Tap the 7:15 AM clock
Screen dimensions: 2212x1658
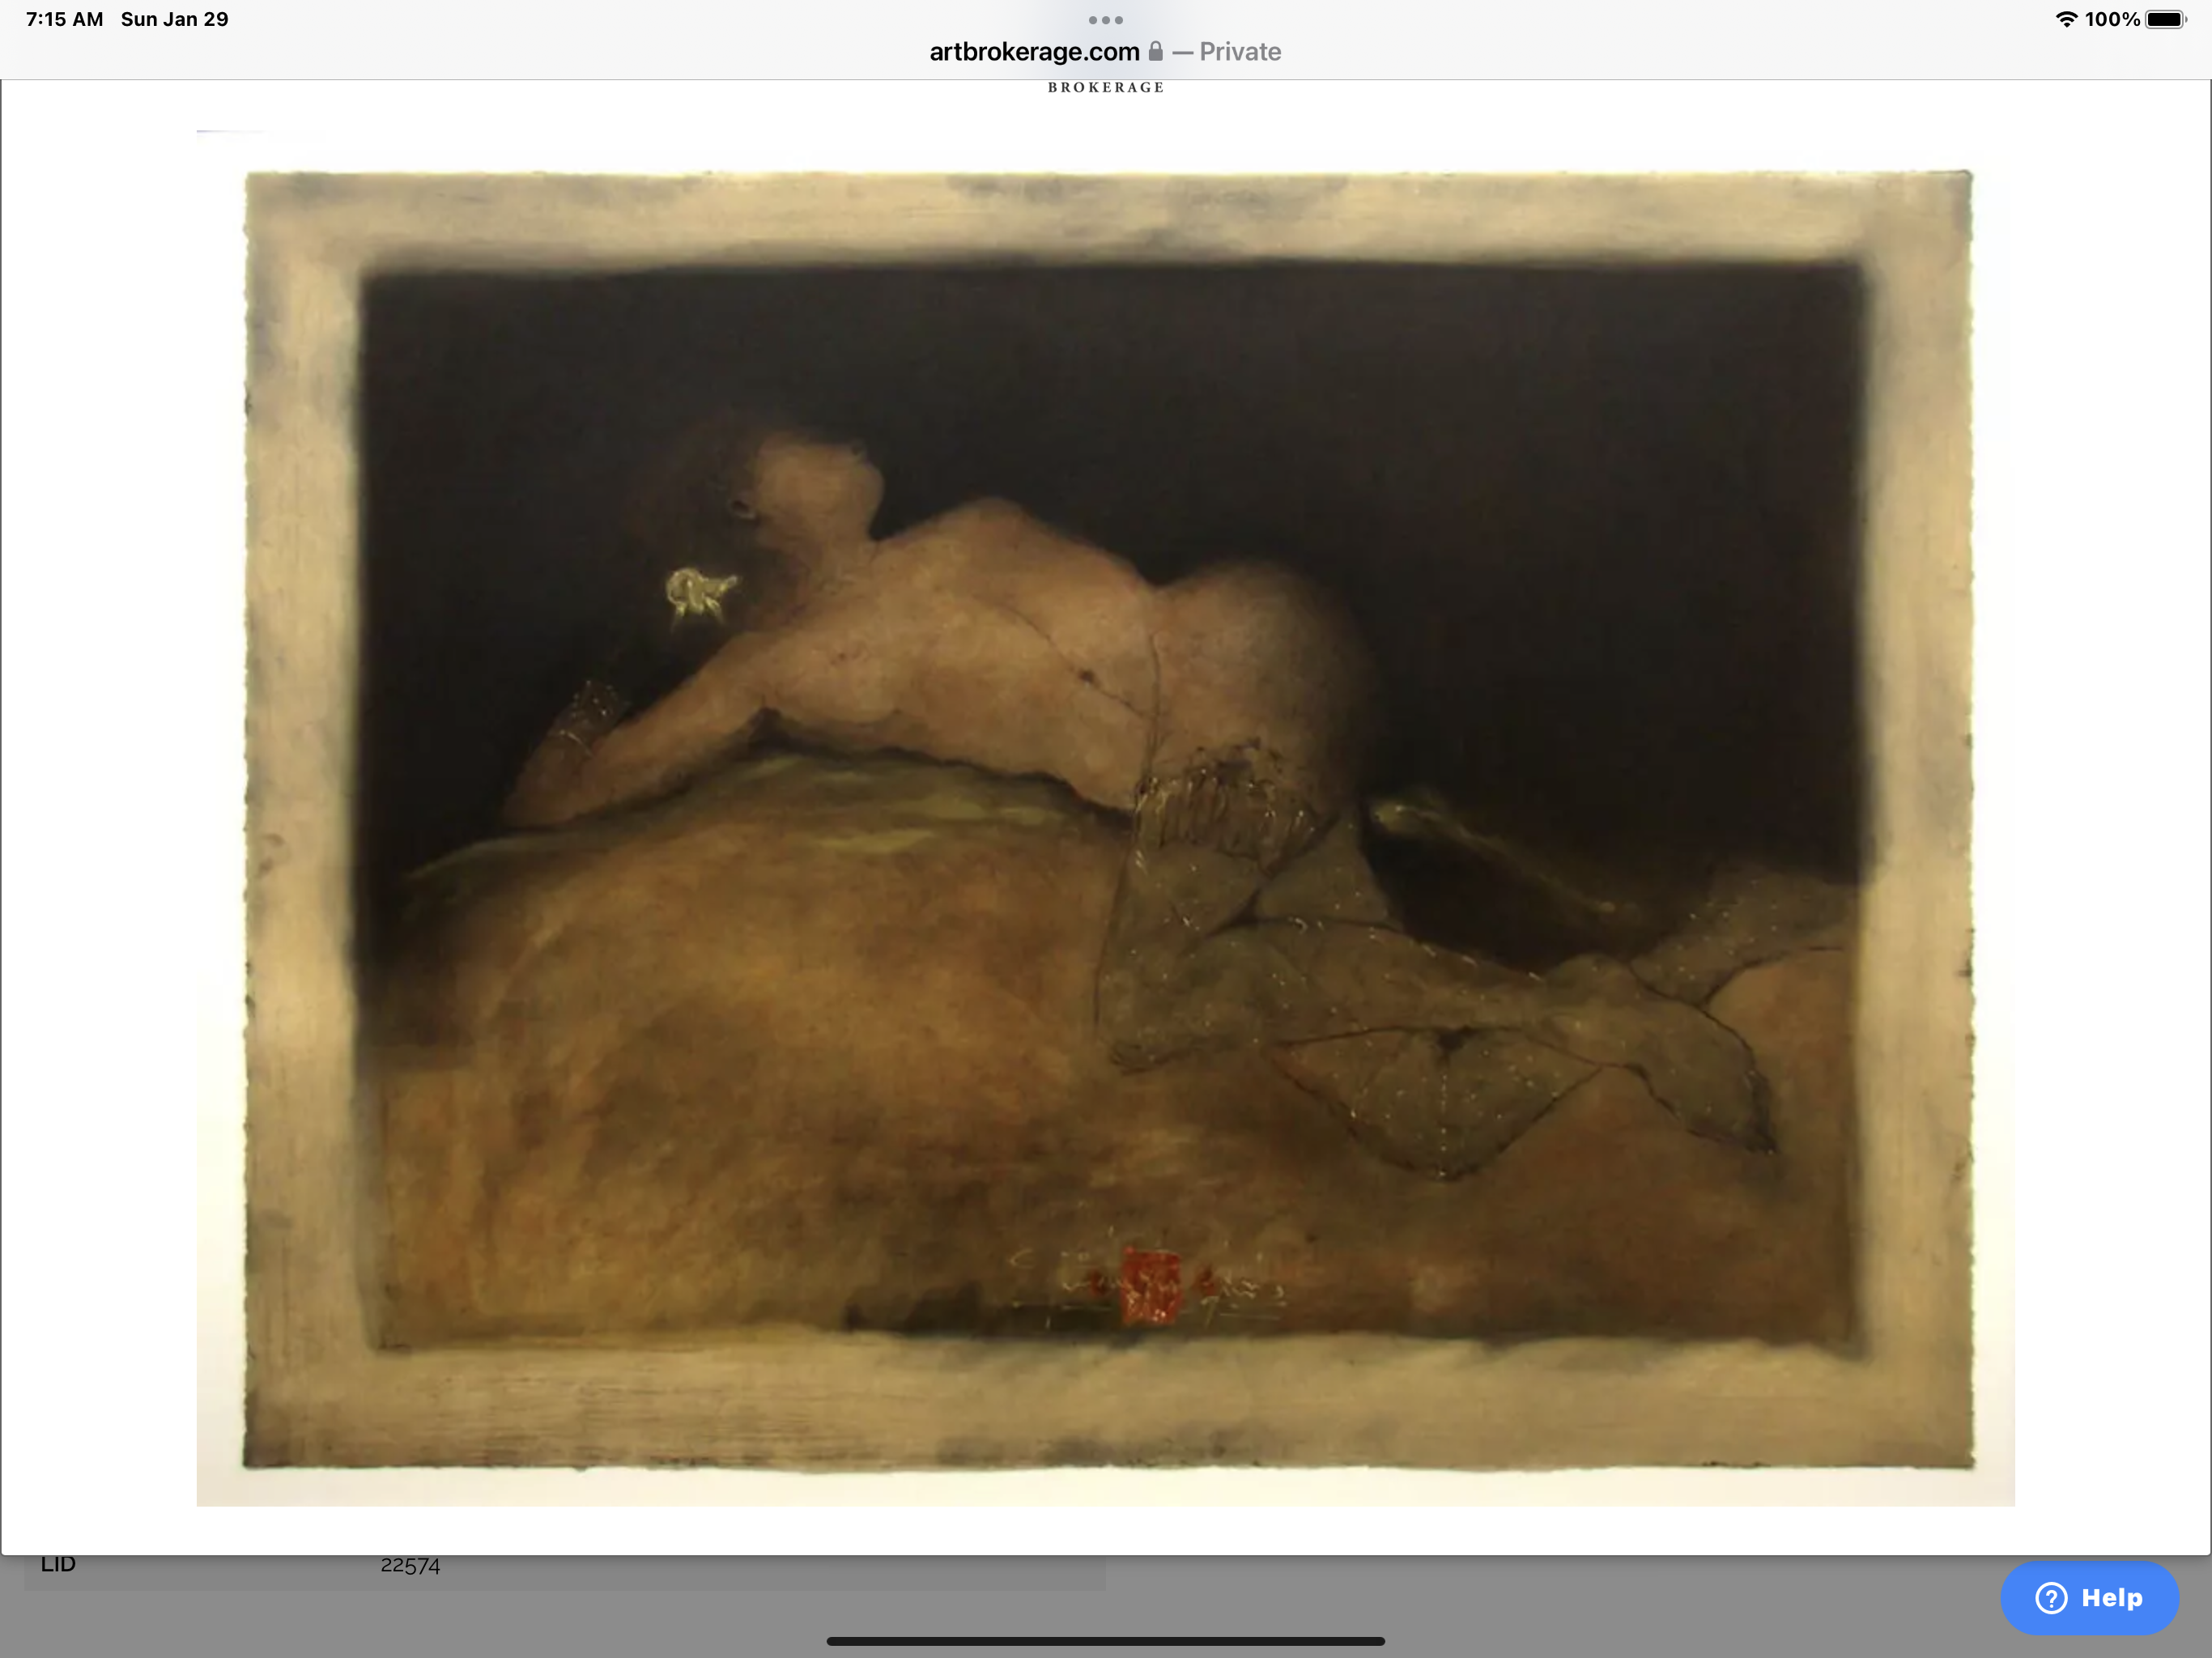[64, 19]
